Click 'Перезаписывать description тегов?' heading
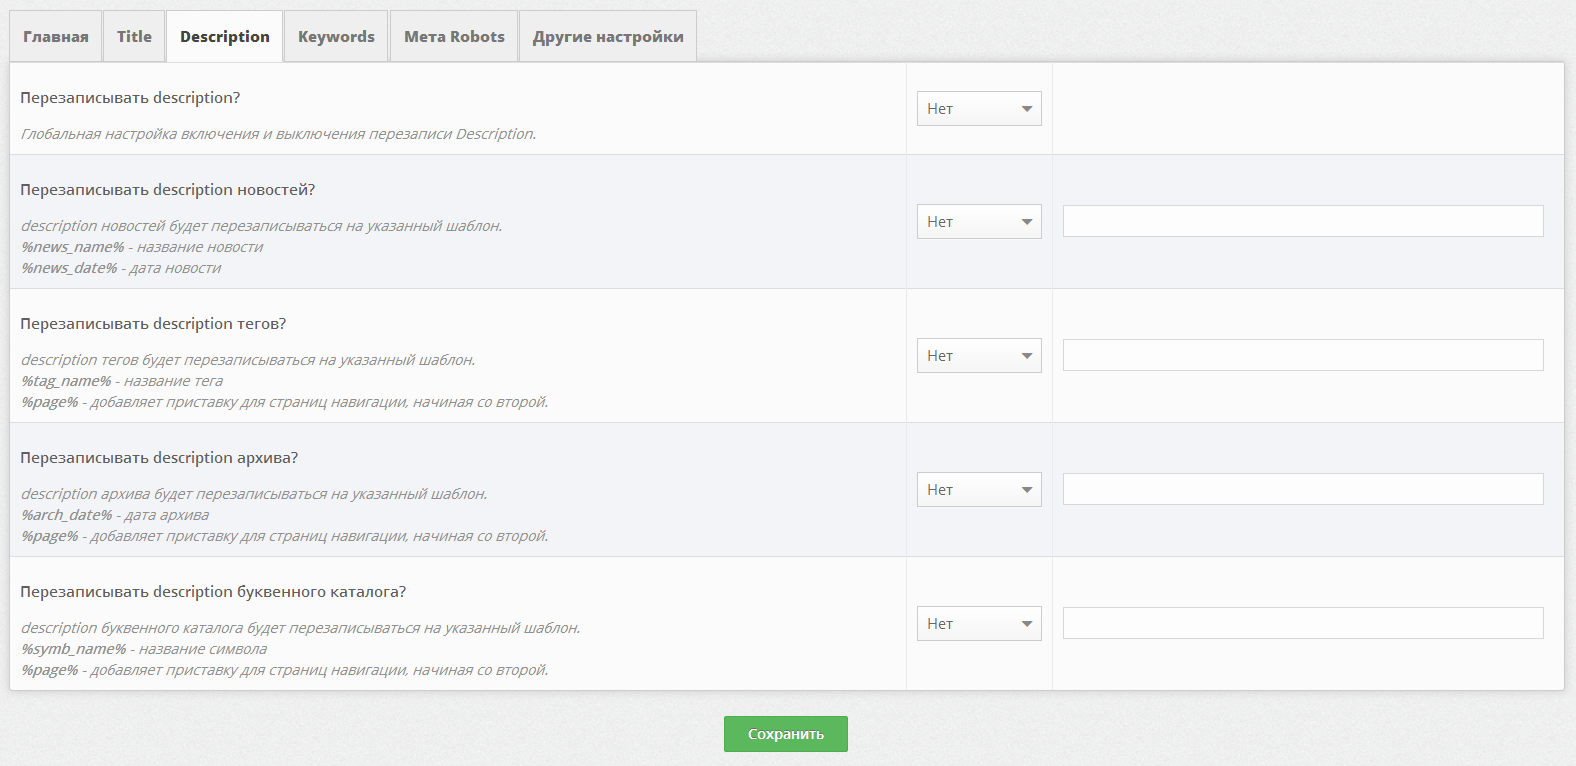 point(153,324)
